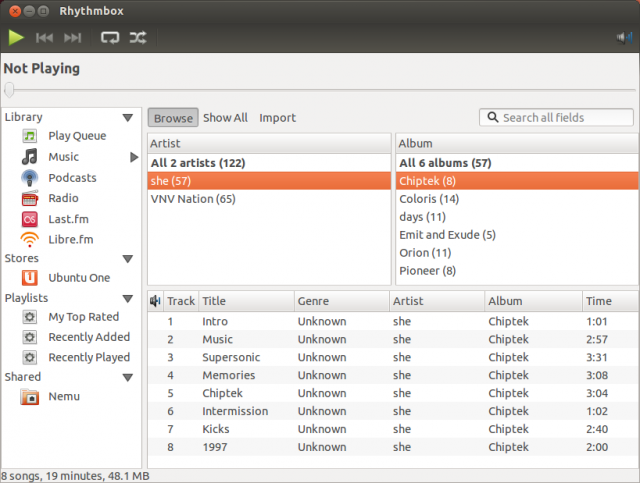The height and width of the screenshot is (483, 640).
Task: Collapse the Library section
Action: pos(128,118)
